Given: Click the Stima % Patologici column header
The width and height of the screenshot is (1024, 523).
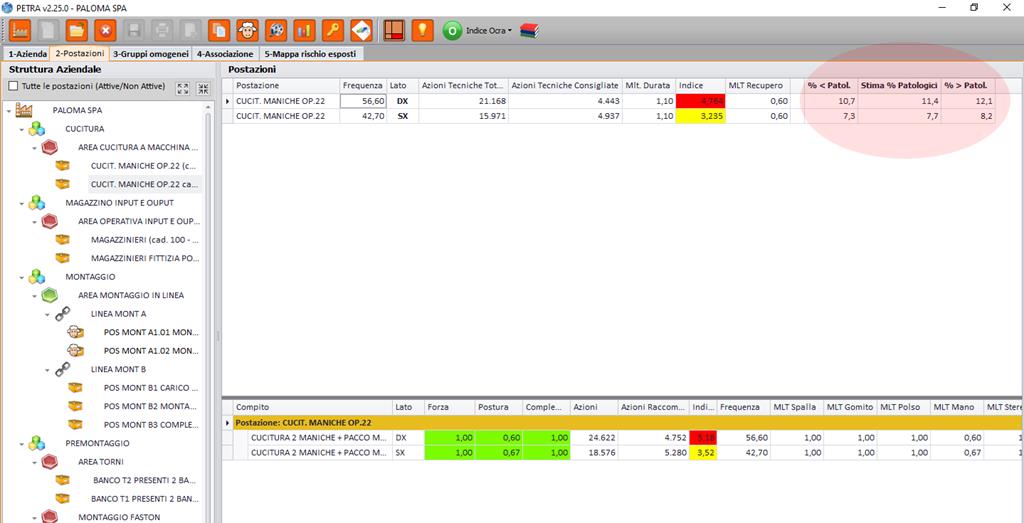Looking at the screenshot, I should point(899,86).
